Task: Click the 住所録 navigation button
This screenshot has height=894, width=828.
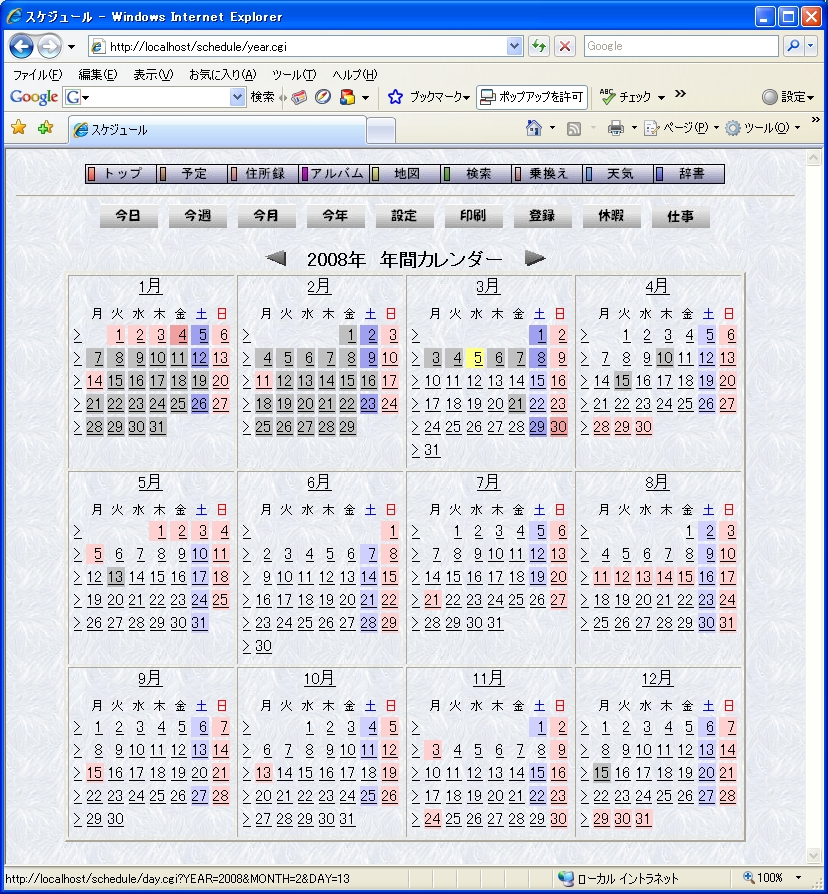Action: tap(263, 174)
